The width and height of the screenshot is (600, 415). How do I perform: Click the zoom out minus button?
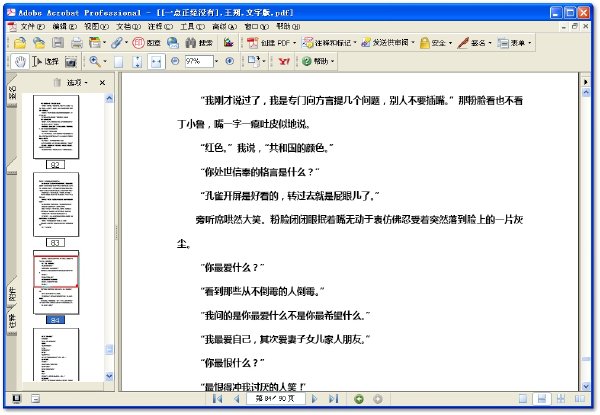coord(175,61)
